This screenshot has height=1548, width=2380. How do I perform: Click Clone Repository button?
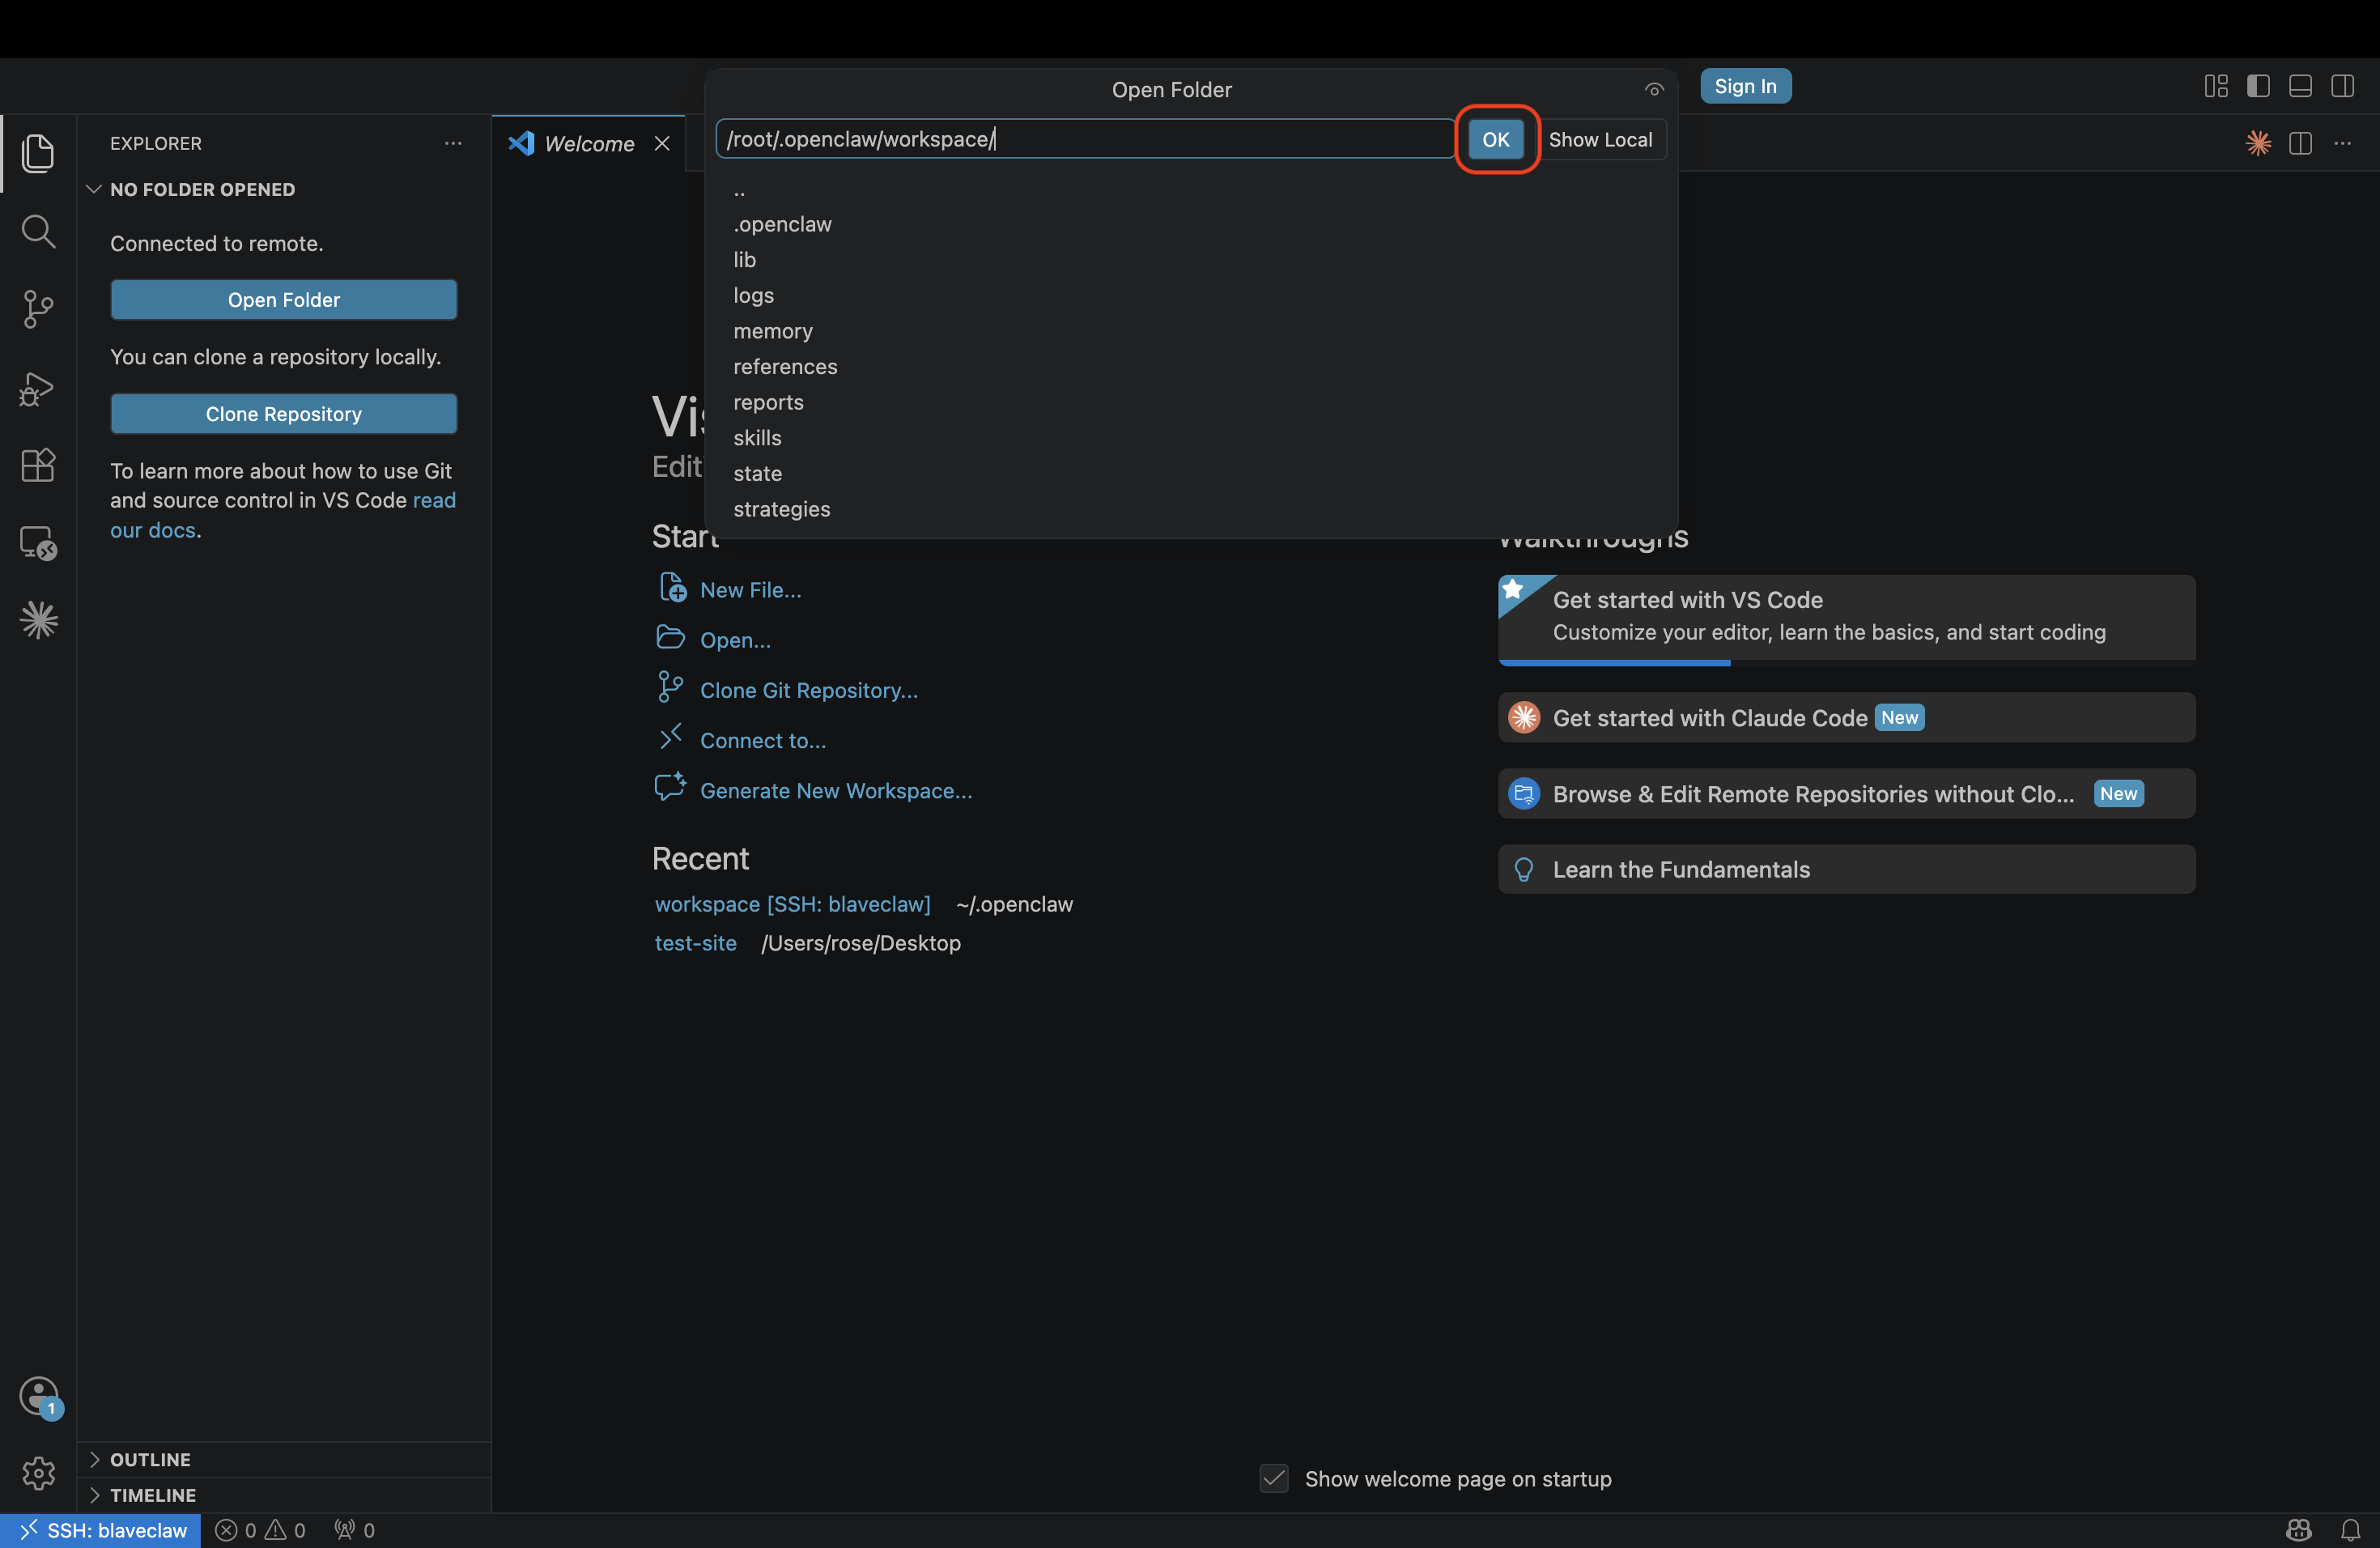tap(284, 414)
